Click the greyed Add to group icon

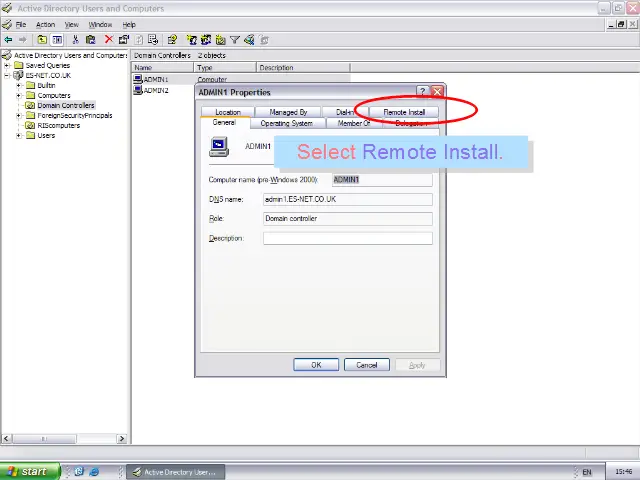[264, 40]
